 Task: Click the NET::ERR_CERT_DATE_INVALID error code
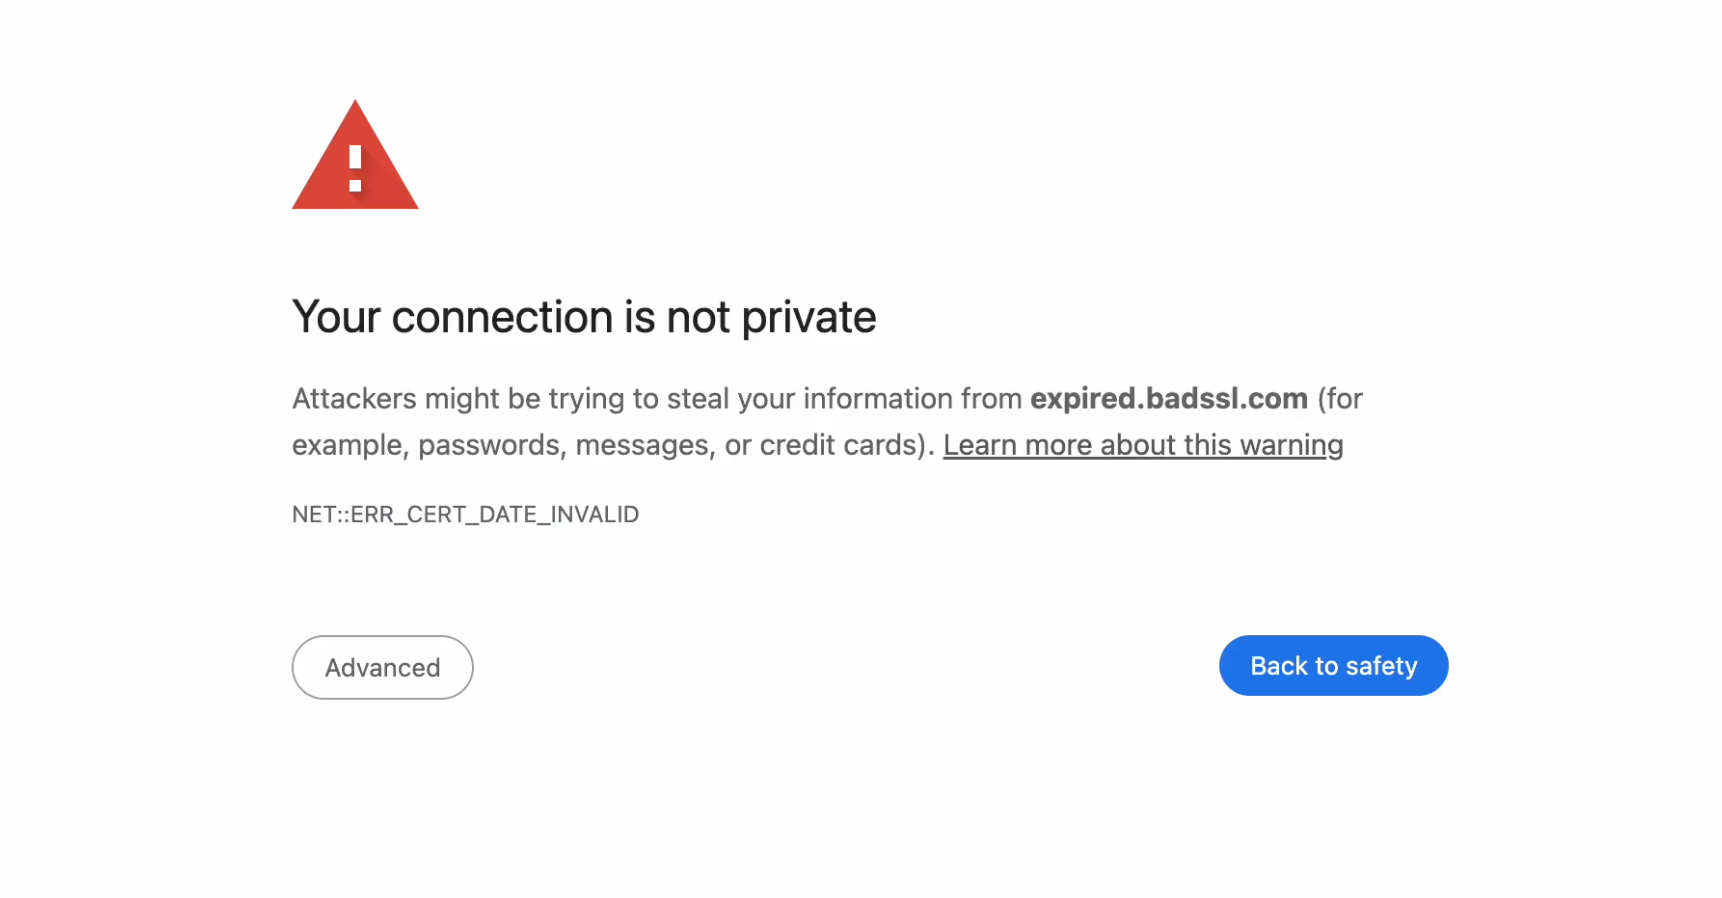point(465,514)
